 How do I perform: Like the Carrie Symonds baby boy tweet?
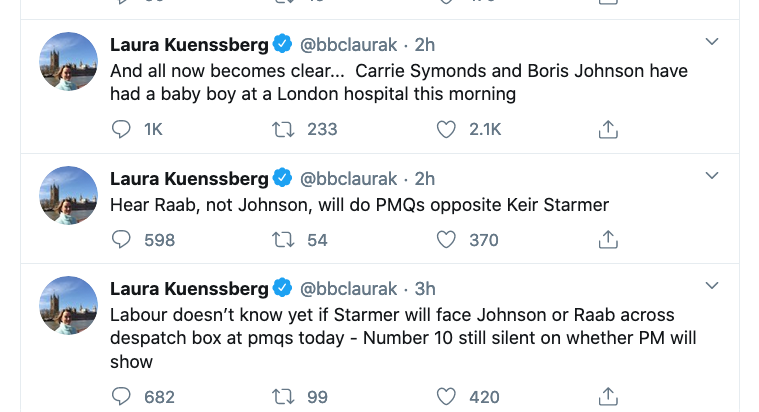(x=447, y=129)
